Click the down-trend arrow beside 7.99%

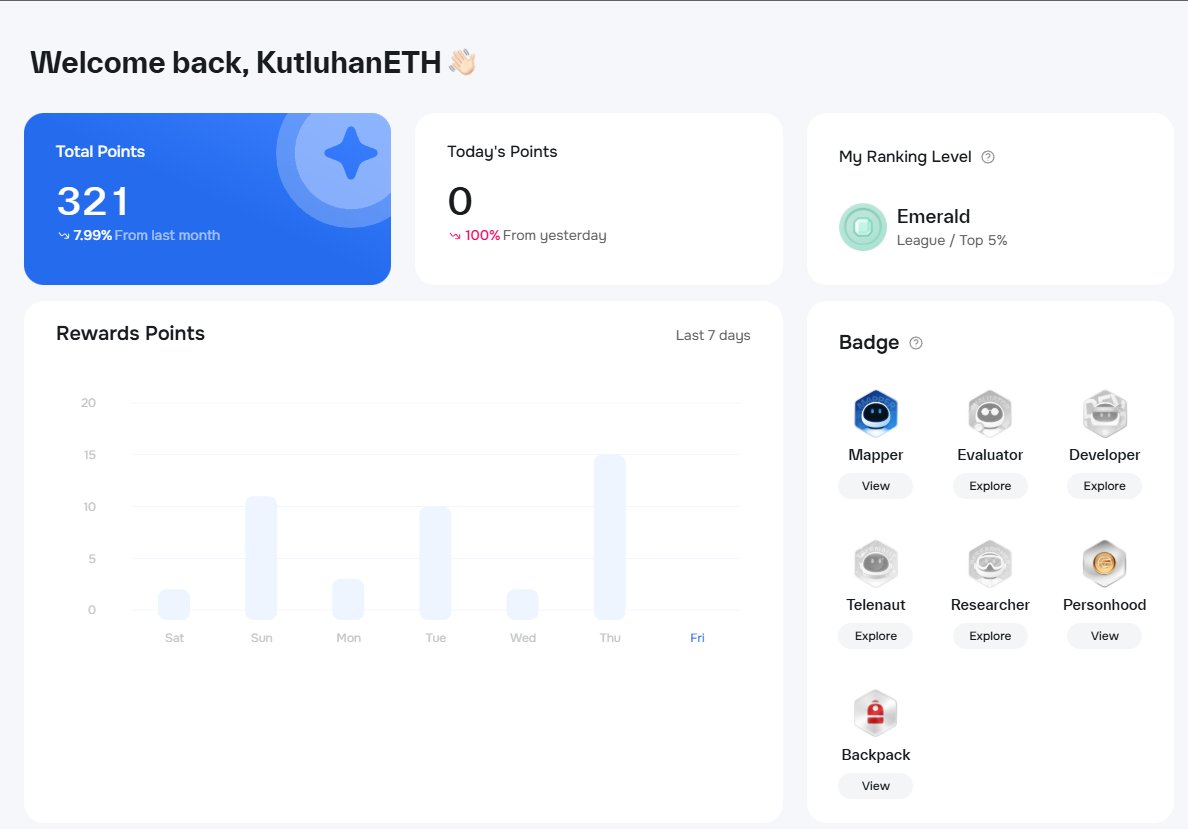point(64,236)
